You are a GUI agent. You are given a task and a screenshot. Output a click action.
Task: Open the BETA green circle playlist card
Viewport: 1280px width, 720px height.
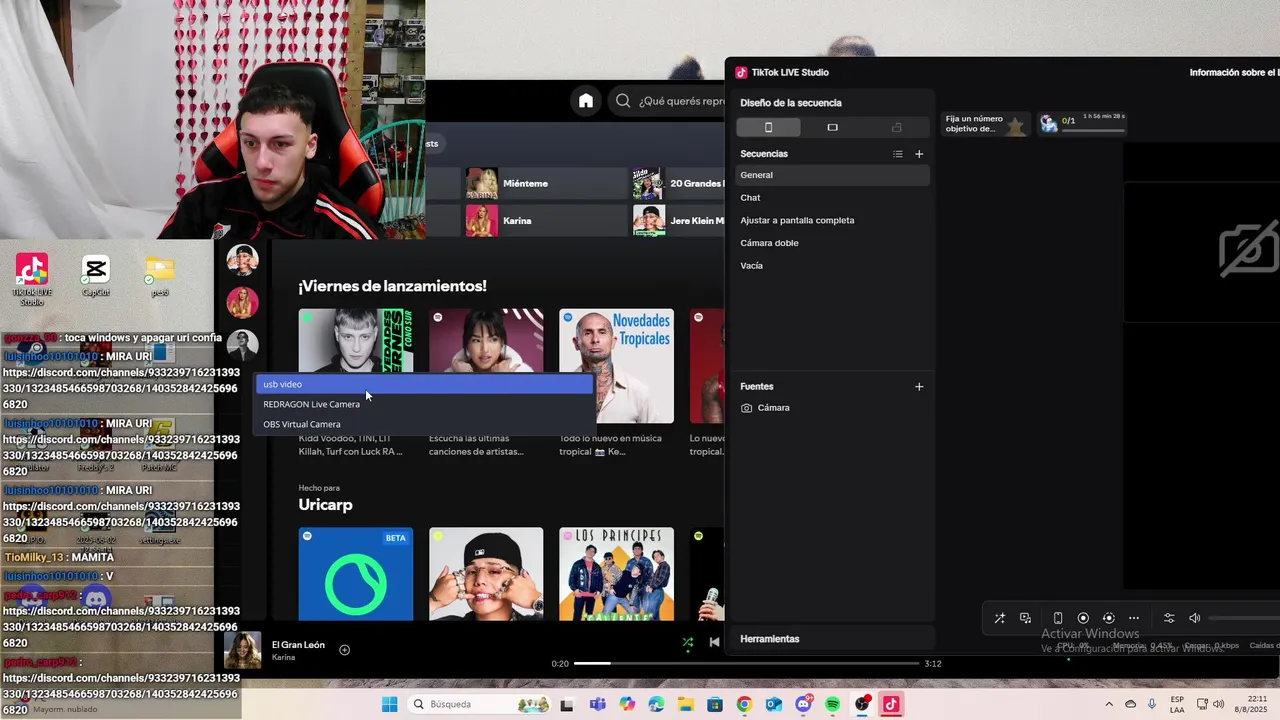click(355, 574)
